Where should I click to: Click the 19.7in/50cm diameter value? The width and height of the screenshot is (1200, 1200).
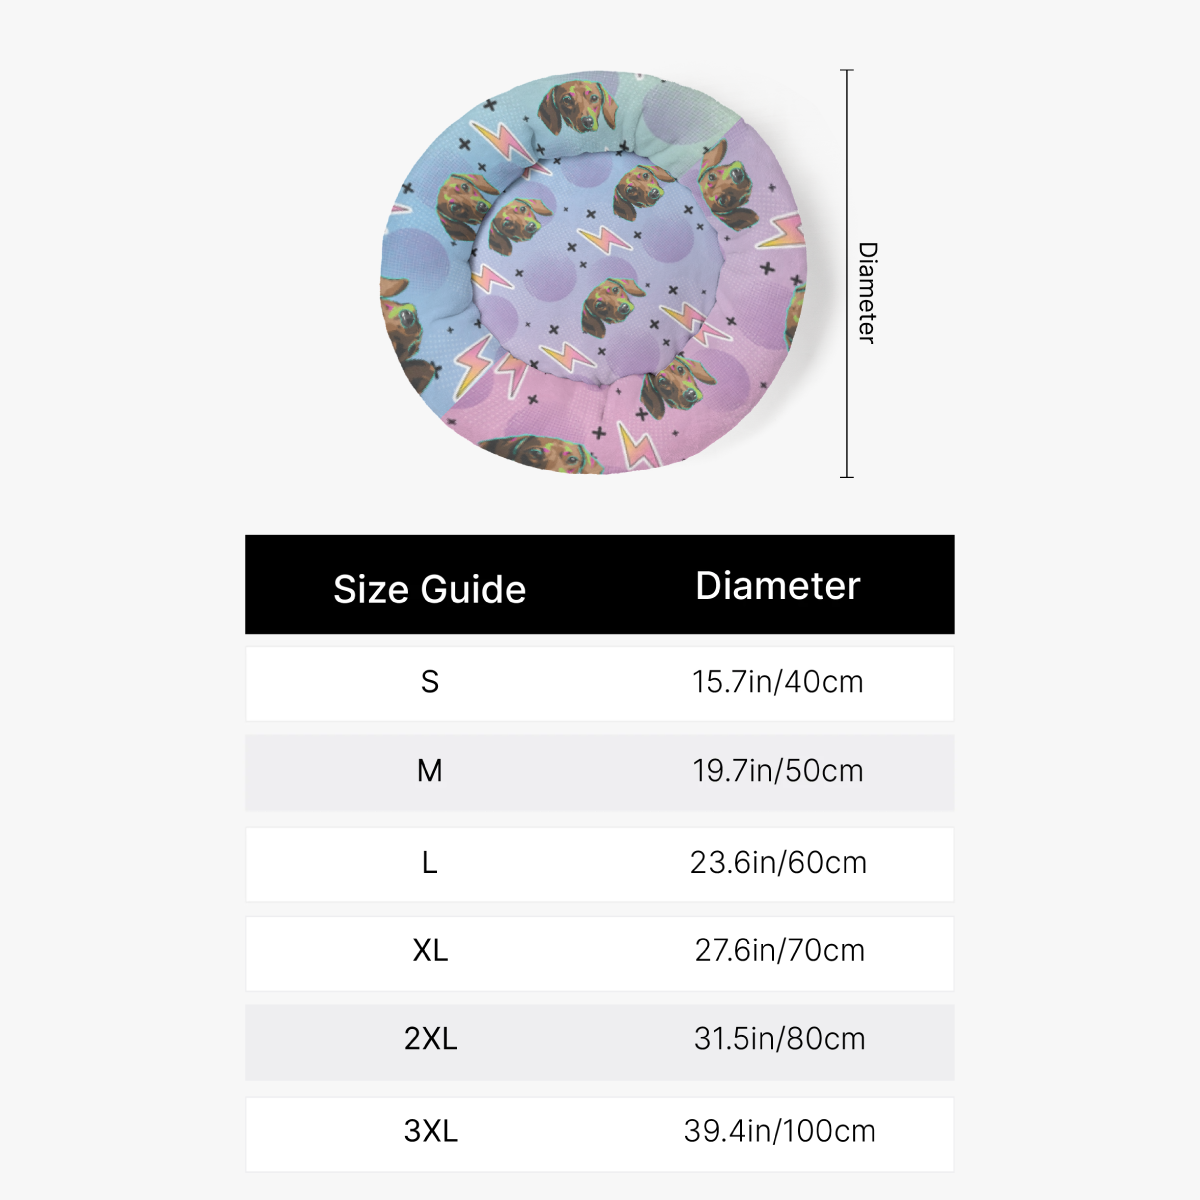click(777, 771)
